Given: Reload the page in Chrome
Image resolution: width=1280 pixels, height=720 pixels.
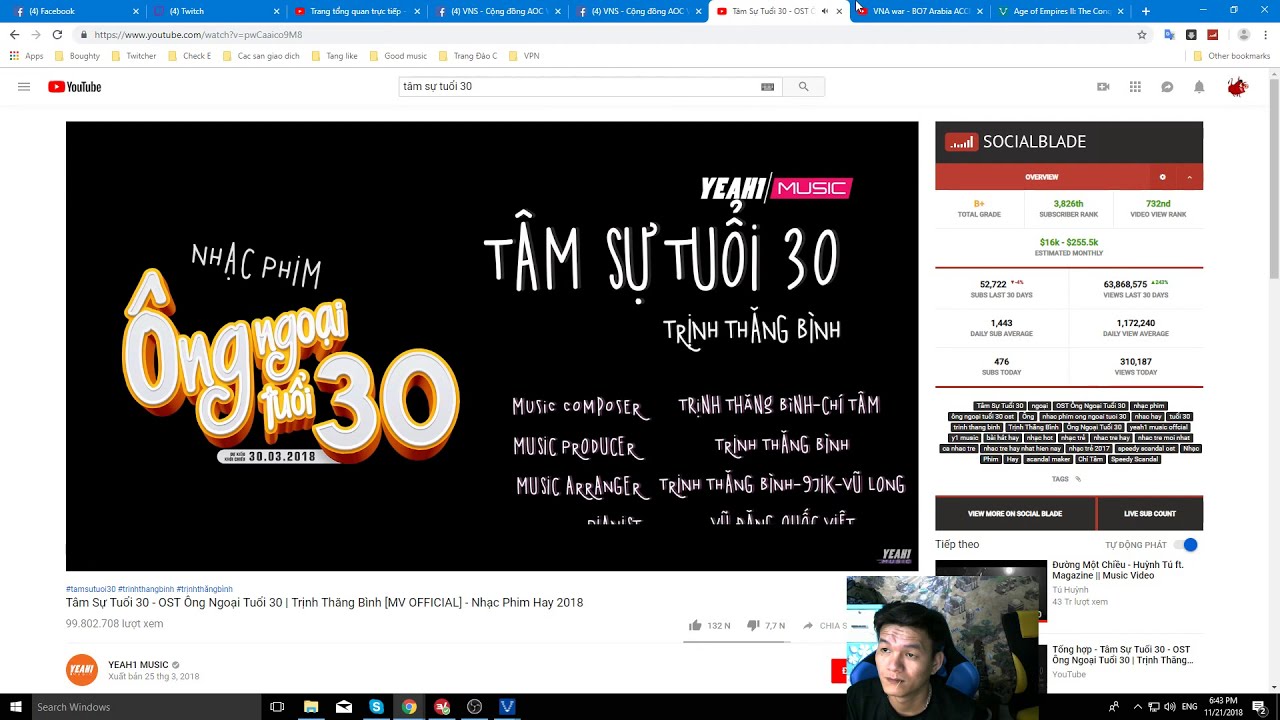Looking at the screenshot, I should point(57,34).
